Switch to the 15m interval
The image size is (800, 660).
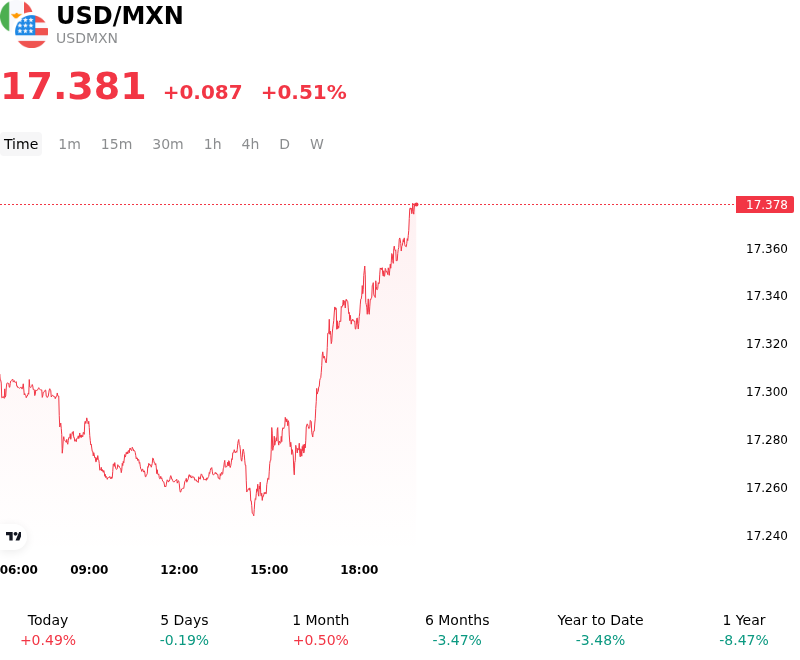[116, 144]
